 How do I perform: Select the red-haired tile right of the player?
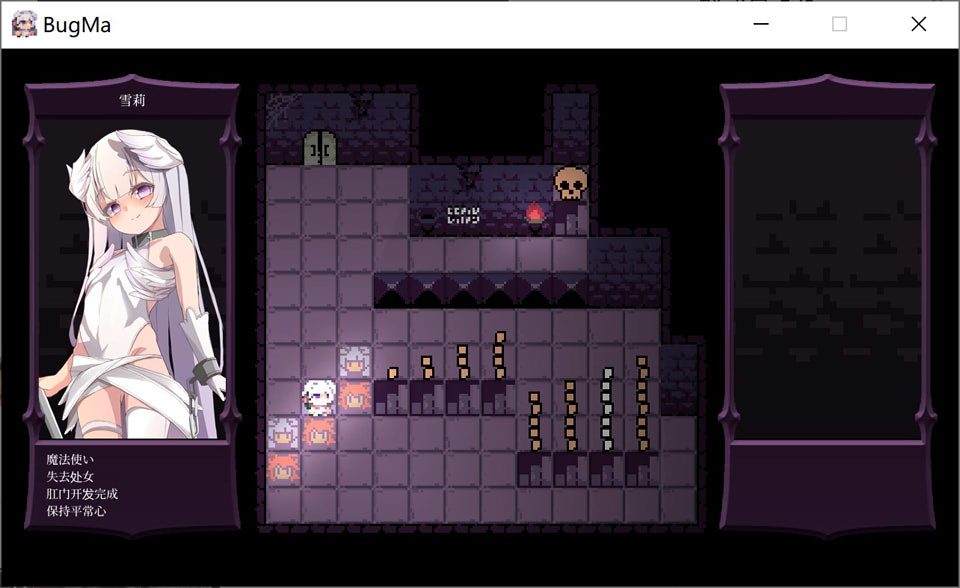coord(354,397)
